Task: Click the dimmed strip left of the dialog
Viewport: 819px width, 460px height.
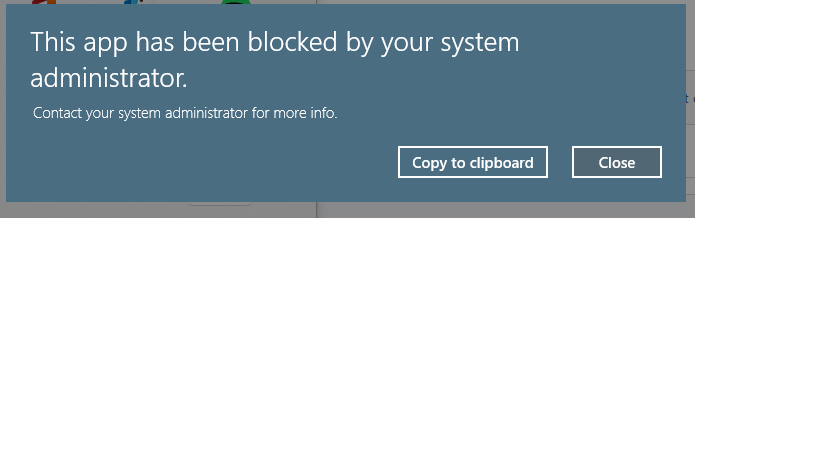Action: (x=3, y=104)
